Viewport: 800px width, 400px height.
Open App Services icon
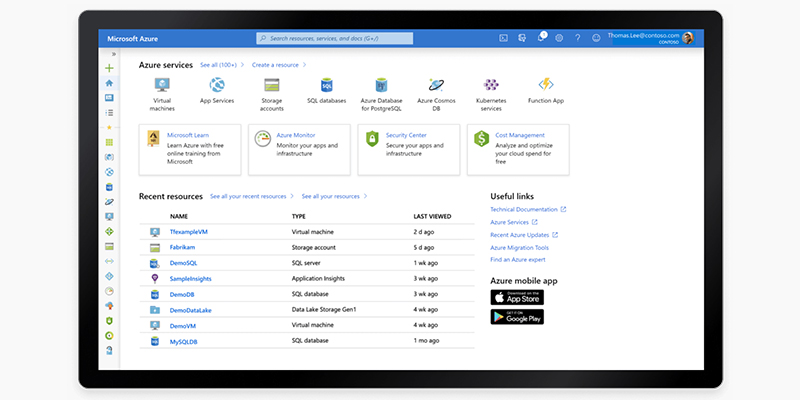pyautogui.click(x=217, y=85)
